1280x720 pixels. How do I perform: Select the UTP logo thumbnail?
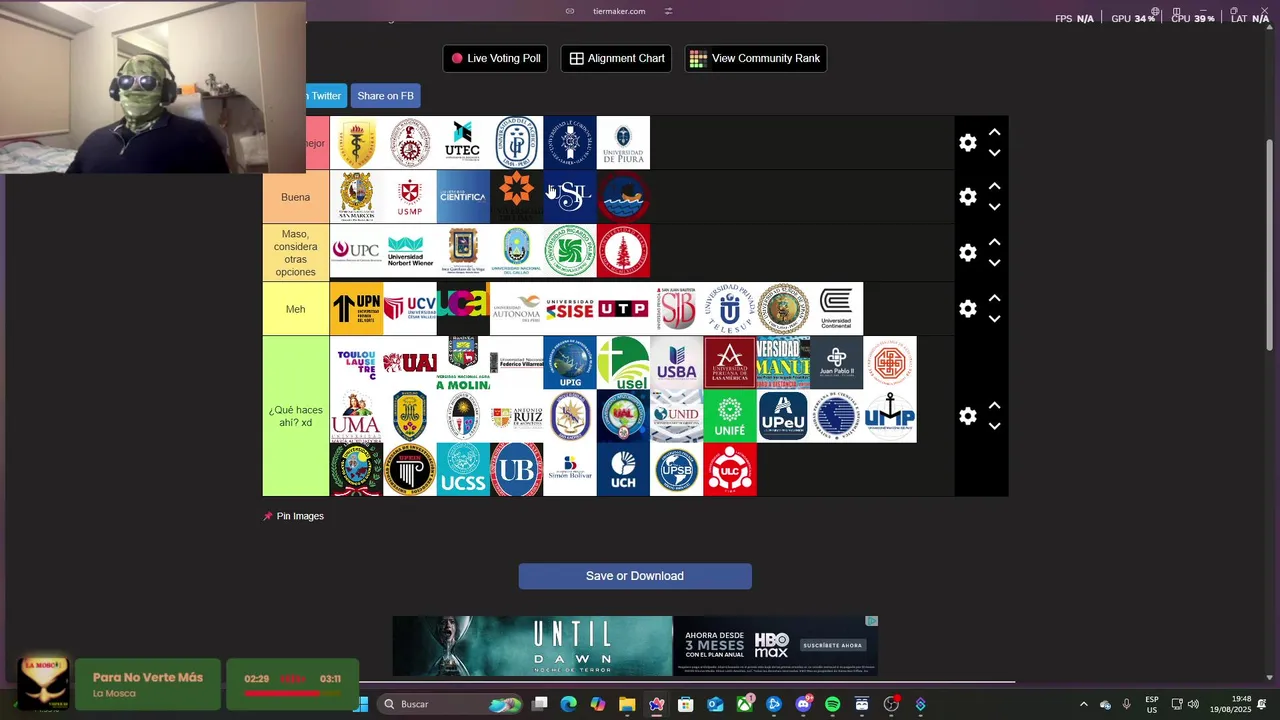(623, 309)
